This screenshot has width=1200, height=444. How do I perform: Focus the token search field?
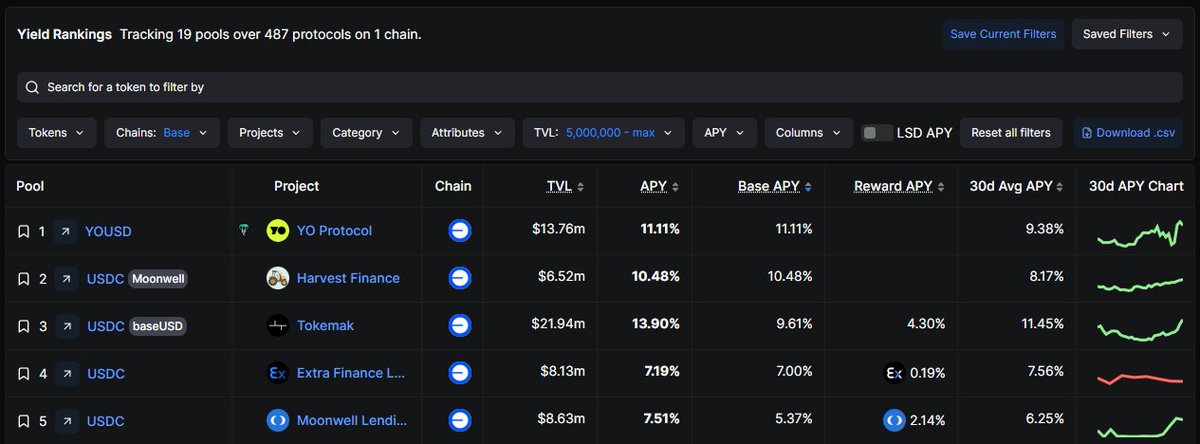[600, 87]
